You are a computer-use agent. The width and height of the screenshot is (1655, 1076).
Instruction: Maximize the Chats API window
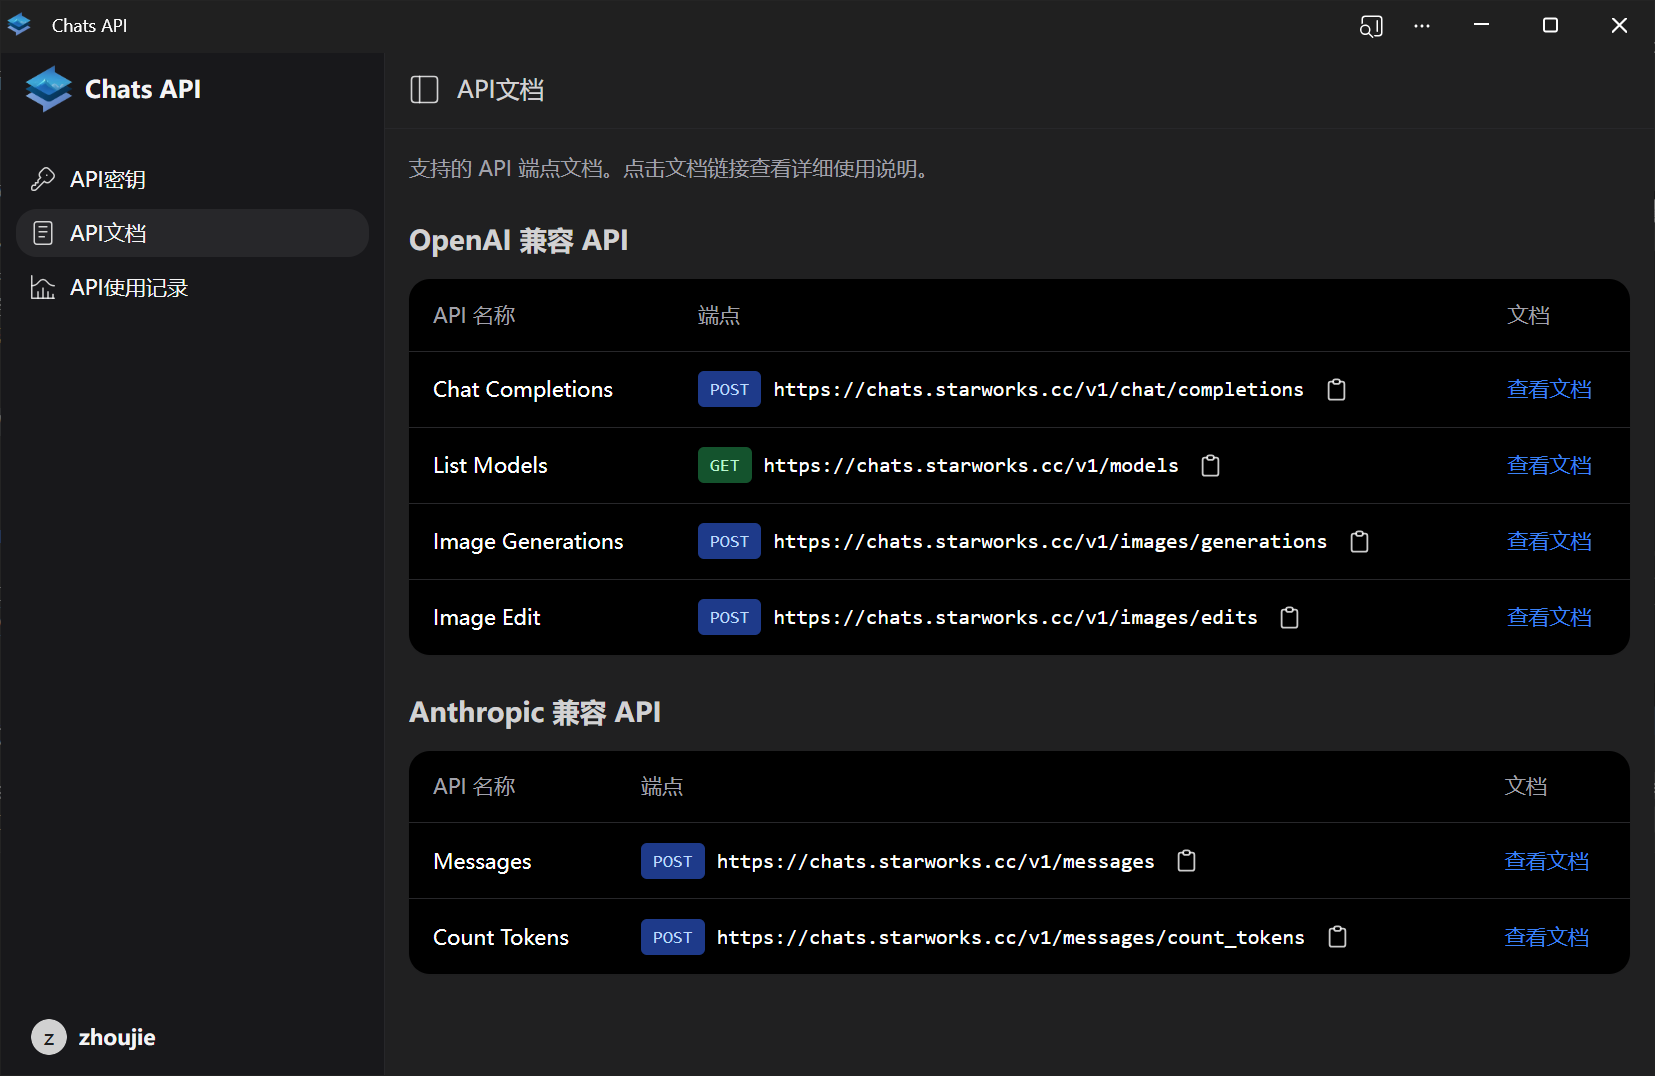point(1550,25)
